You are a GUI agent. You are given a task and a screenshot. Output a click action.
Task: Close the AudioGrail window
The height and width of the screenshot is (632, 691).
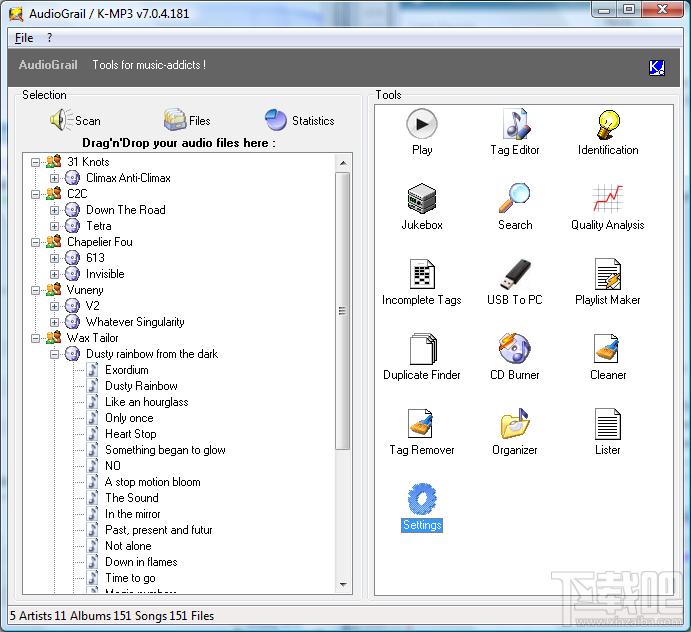point(662,10)
